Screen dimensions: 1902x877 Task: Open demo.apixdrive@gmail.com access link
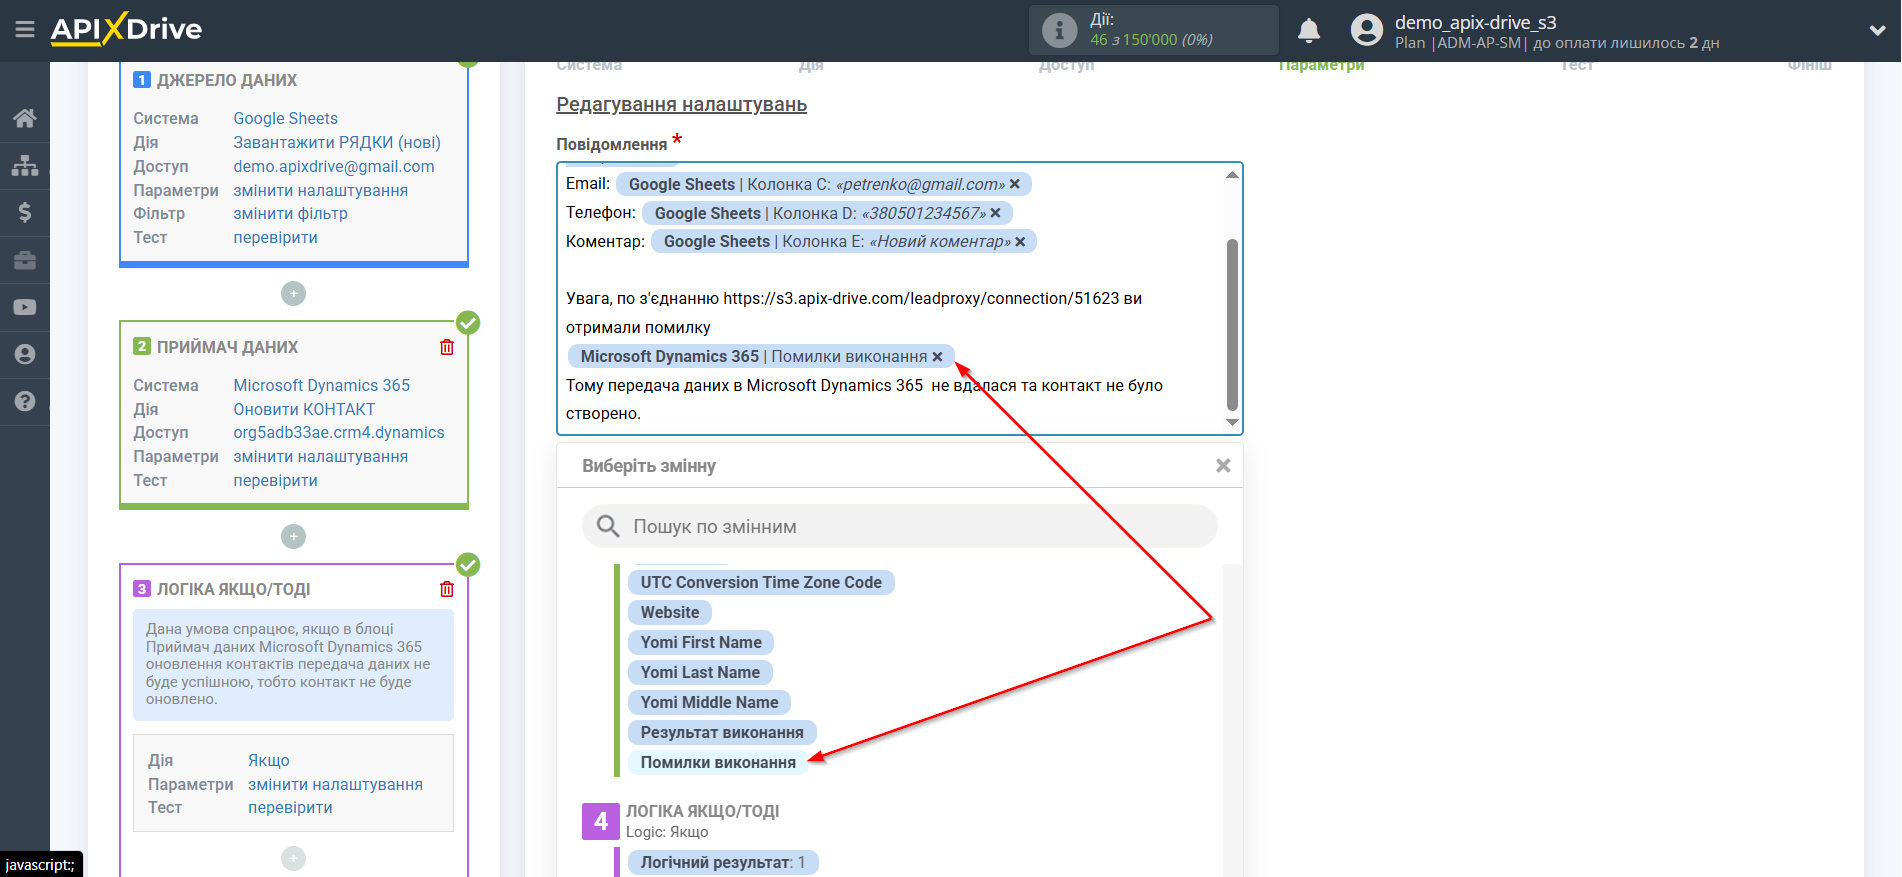[x=334, y=166]
